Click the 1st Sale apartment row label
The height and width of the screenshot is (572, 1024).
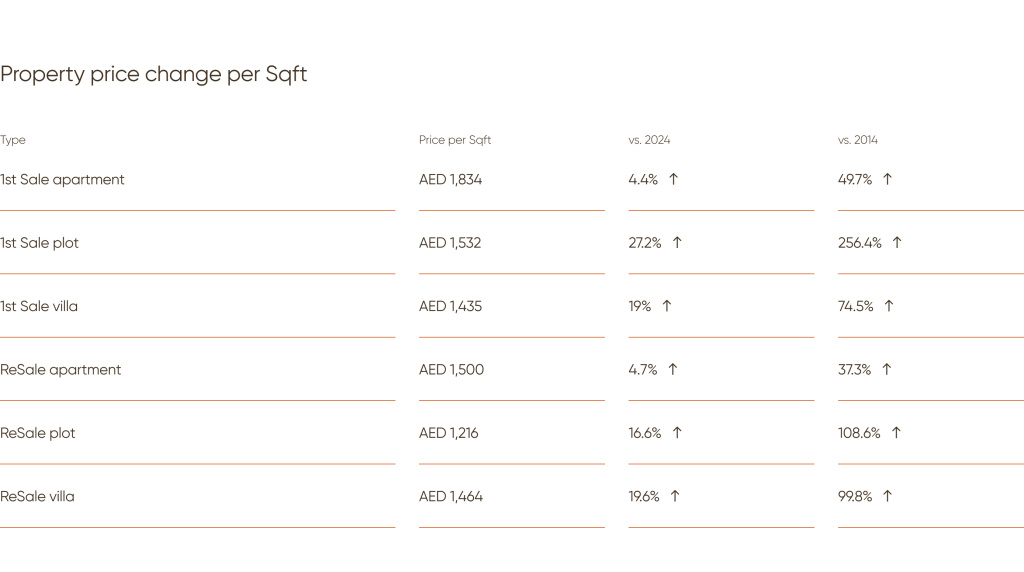pyautogui.click(x=62, y=180)
